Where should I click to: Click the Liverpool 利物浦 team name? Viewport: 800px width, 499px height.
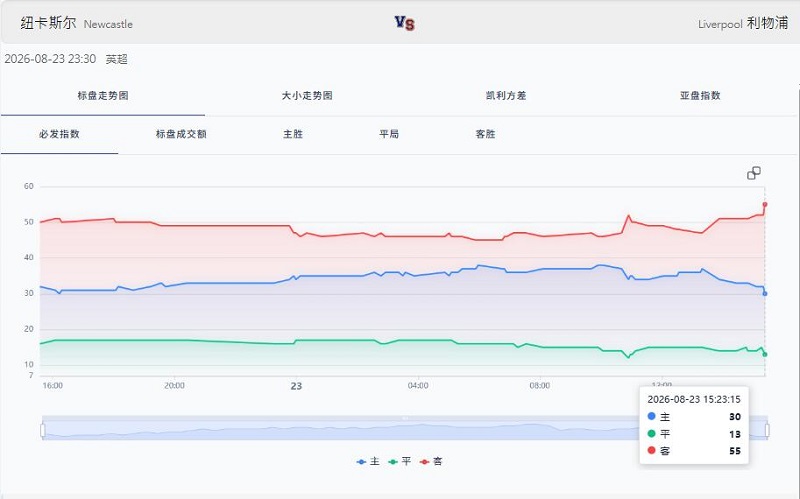[x=743, y=23]
